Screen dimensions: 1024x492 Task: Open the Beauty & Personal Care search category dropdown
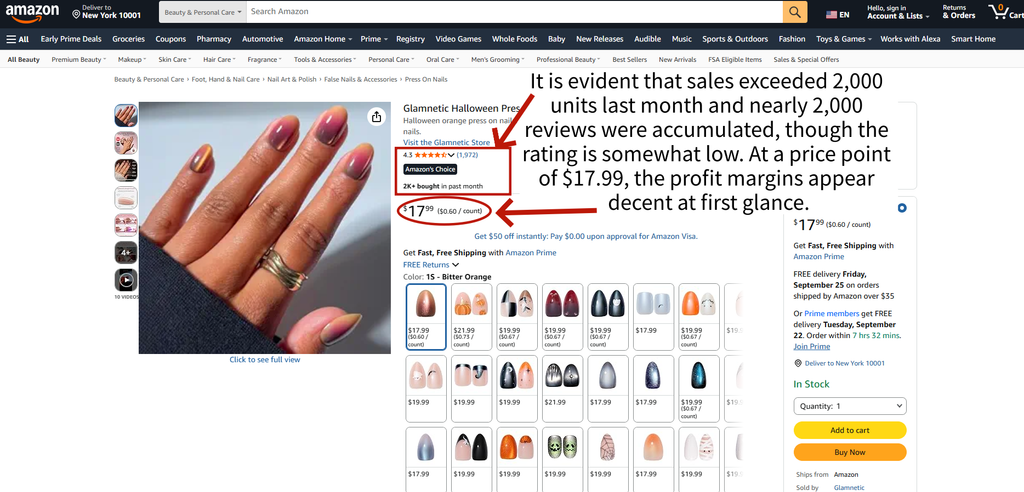[202, 12]
